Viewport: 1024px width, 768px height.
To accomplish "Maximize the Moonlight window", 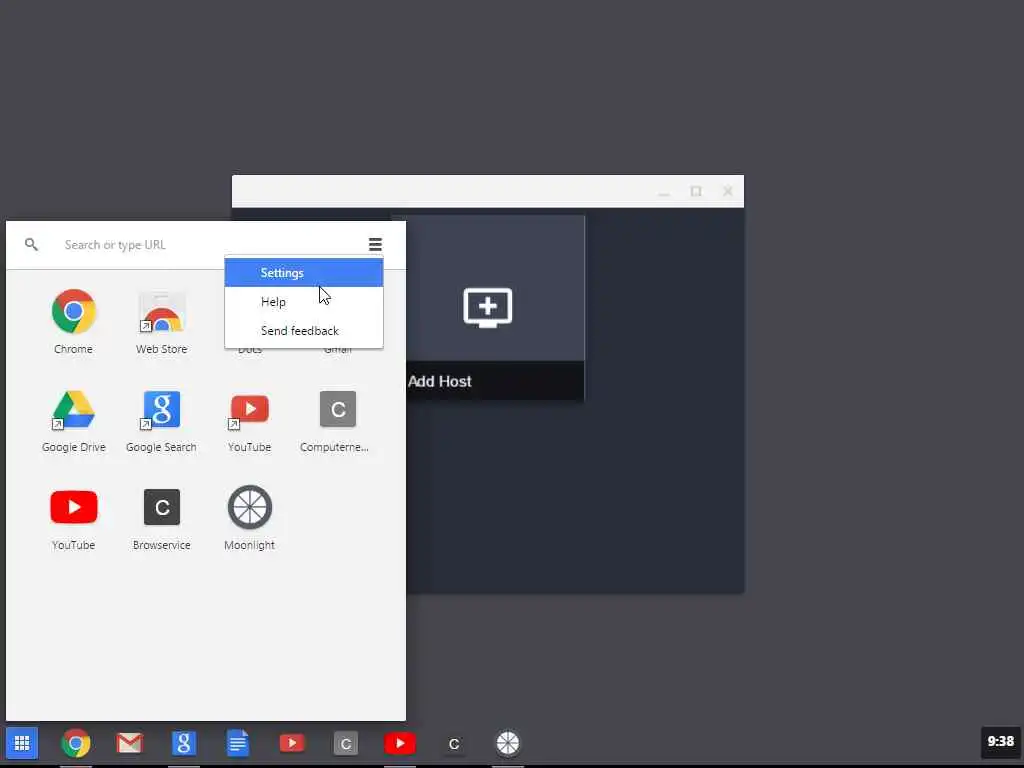I will (x=696, y=191).
